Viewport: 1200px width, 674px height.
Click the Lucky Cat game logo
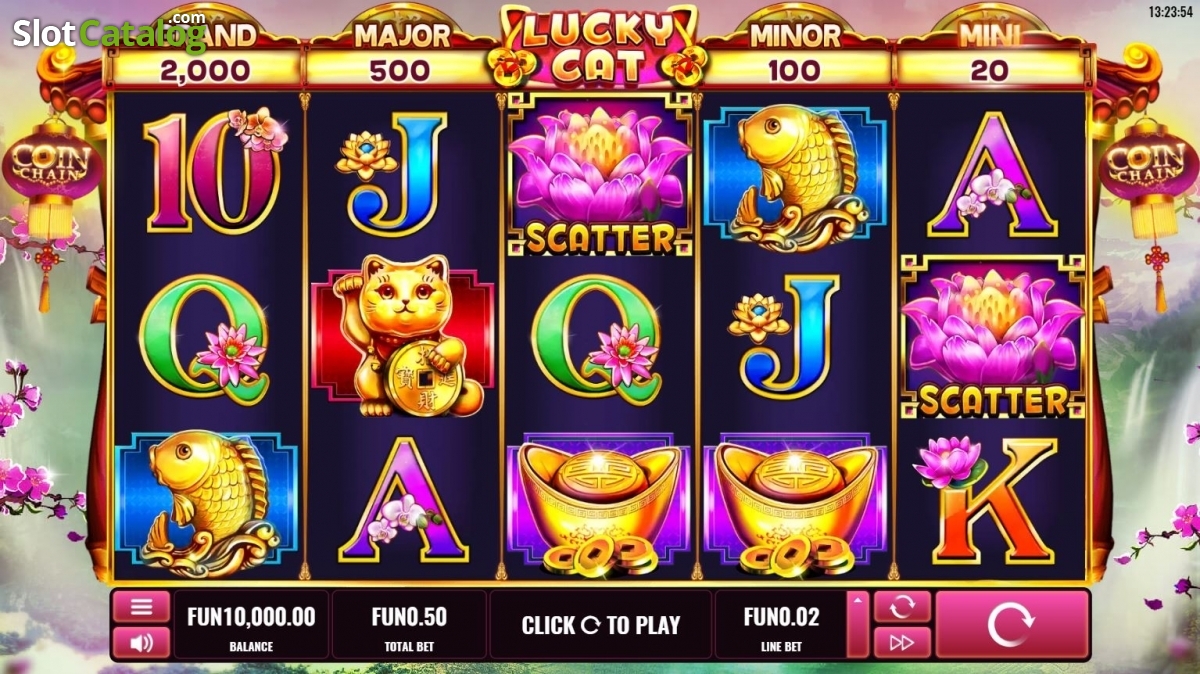coord(598,44)
